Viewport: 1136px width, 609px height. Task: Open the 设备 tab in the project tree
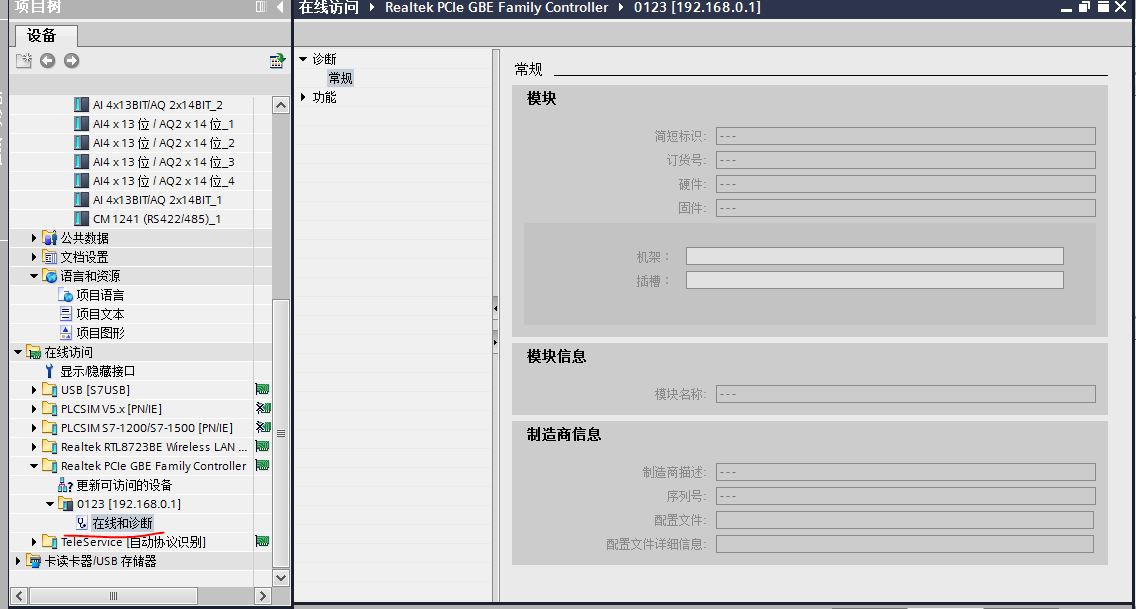tap(45, 35)
